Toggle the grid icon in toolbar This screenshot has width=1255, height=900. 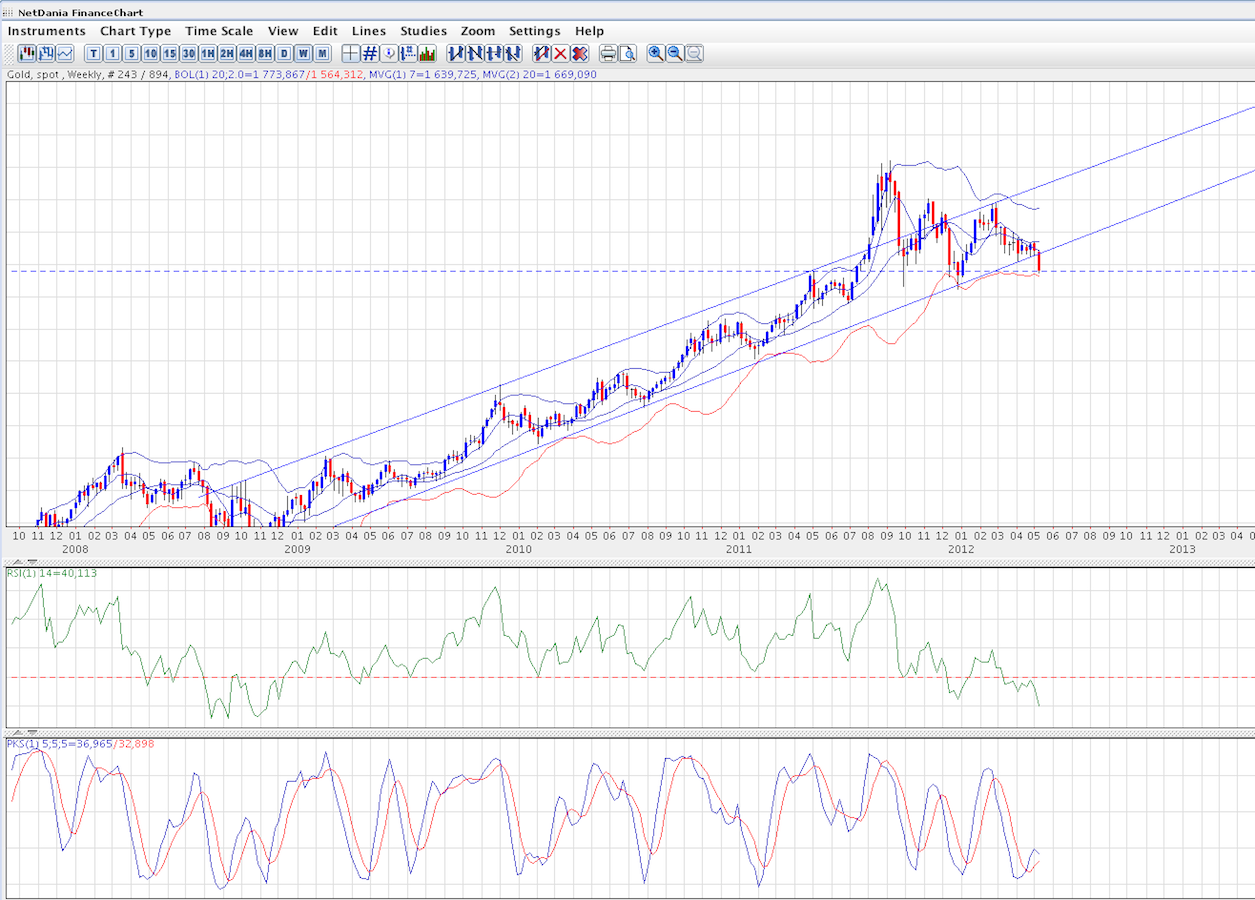pyautogui.click(x=370, y=53)
